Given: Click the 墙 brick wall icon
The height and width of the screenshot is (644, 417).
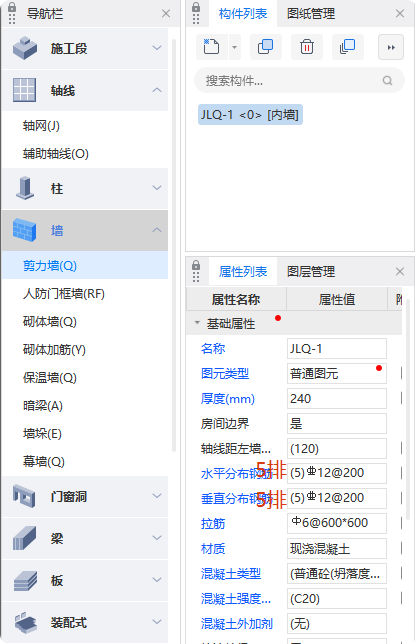Looking at the screenshot, I should [x=25, y=230].
